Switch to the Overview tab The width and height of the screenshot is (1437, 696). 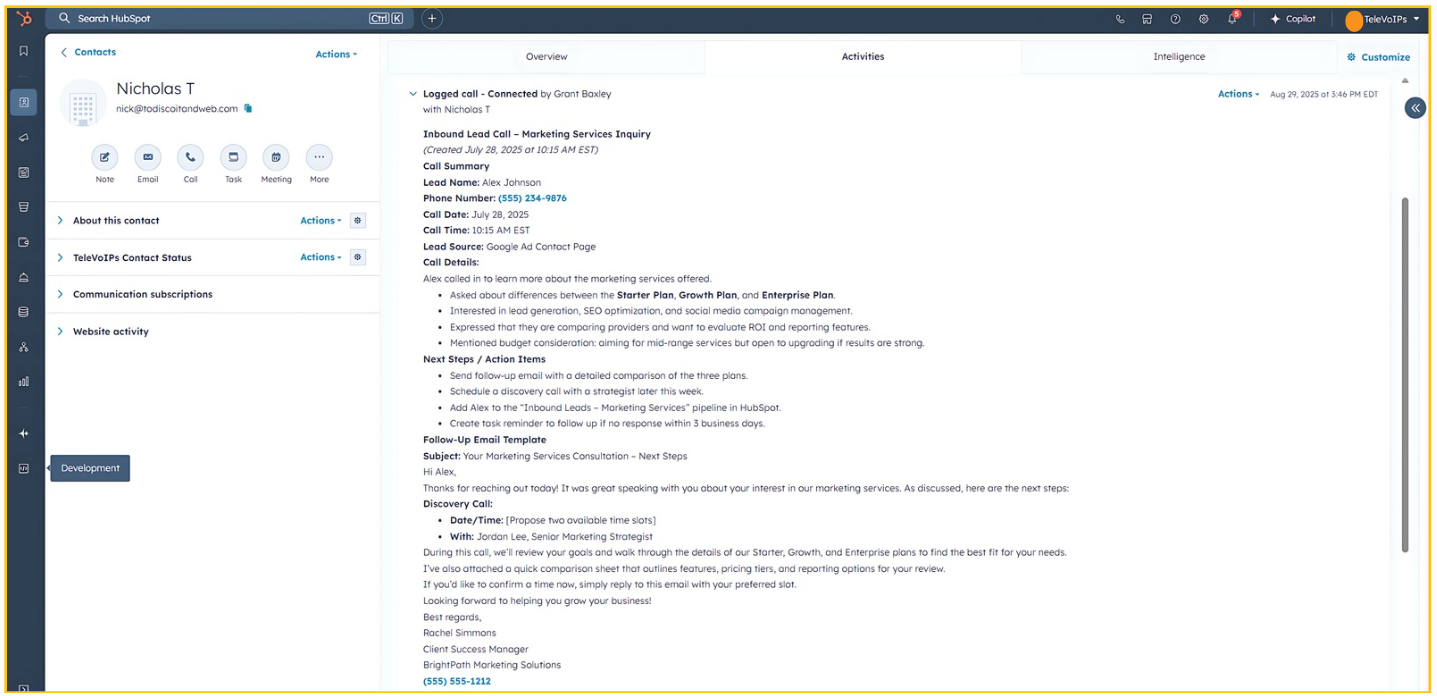546,57
